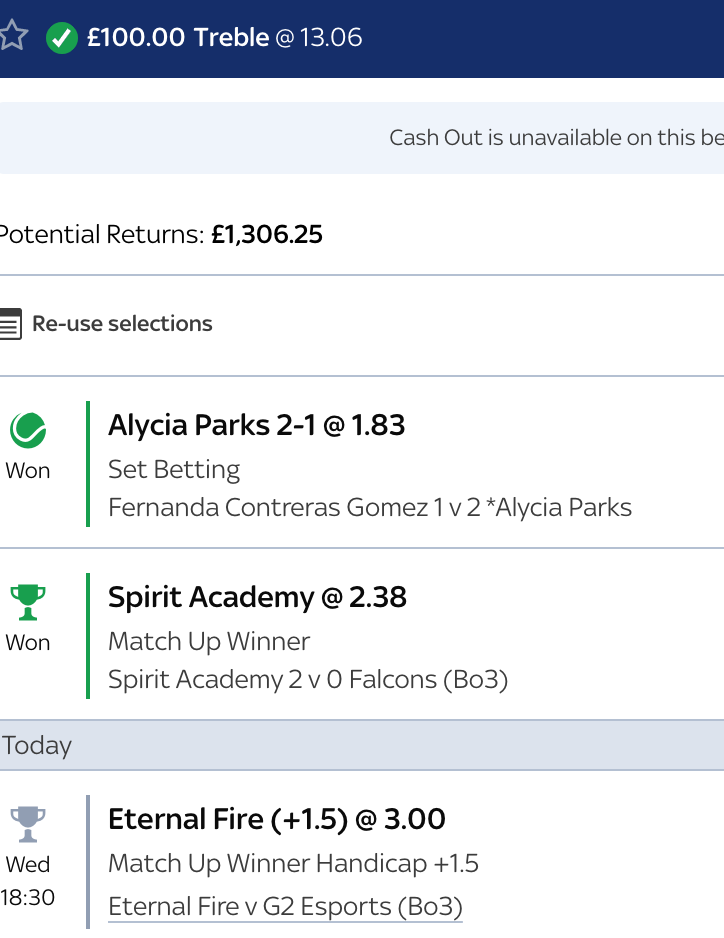Click the 13.06 treble odds in header
The image size is (724, 938).
tap(331, 38)
